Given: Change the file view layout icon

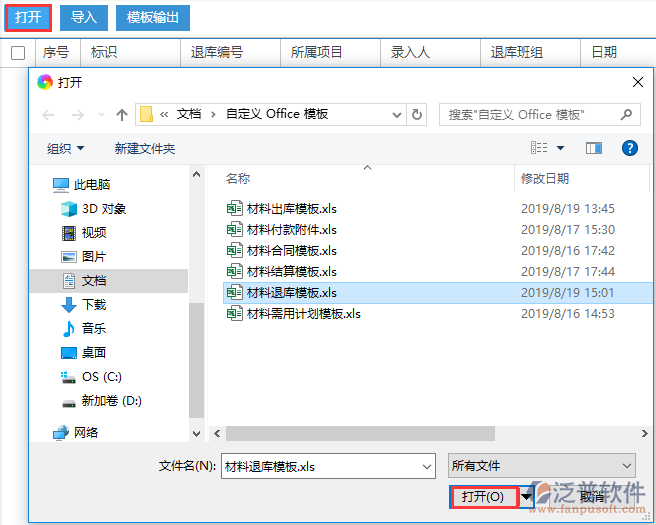Looking at the screenshot, I should coord(539,148).
